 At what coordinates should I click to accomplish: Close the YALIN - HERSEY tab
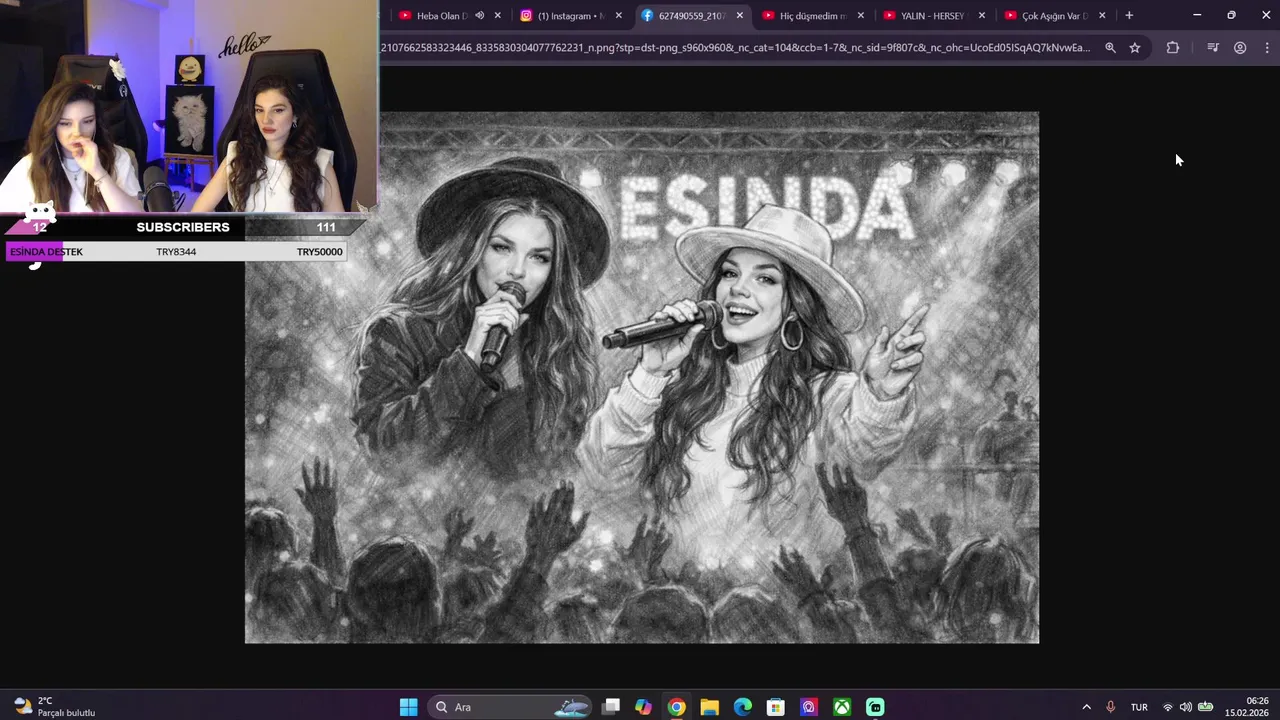coord(981,16)
